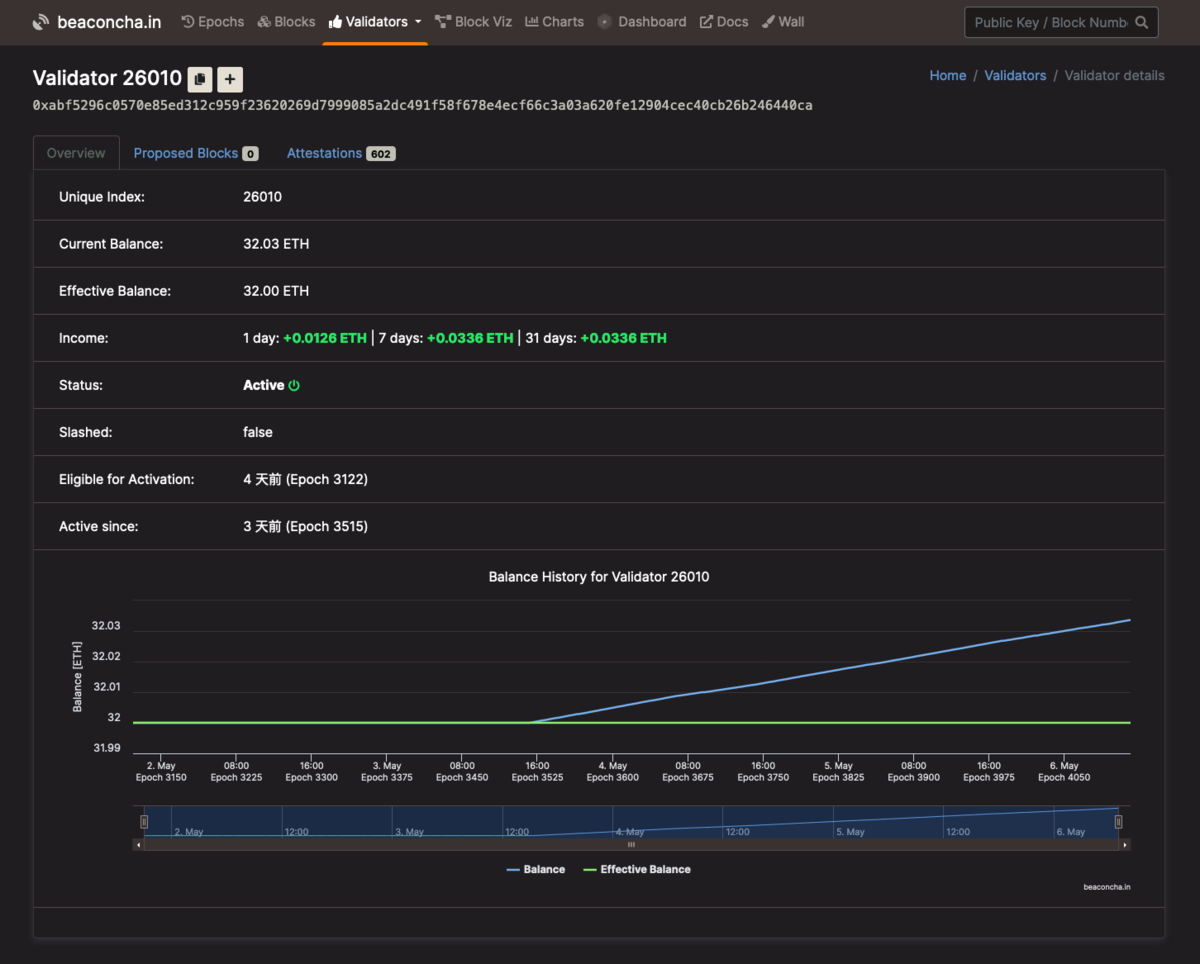Open the Epochs page
The width and height of the screenshot is (1200, 964).
212,21
